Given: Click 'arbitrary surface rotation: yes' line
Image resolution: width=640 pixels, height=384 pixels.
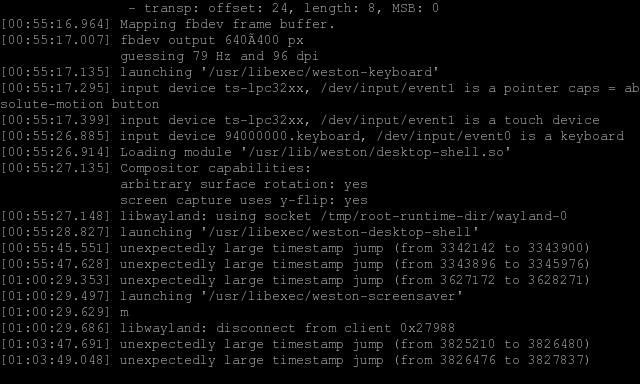Looking at the screenshot, I should (244, 184).
